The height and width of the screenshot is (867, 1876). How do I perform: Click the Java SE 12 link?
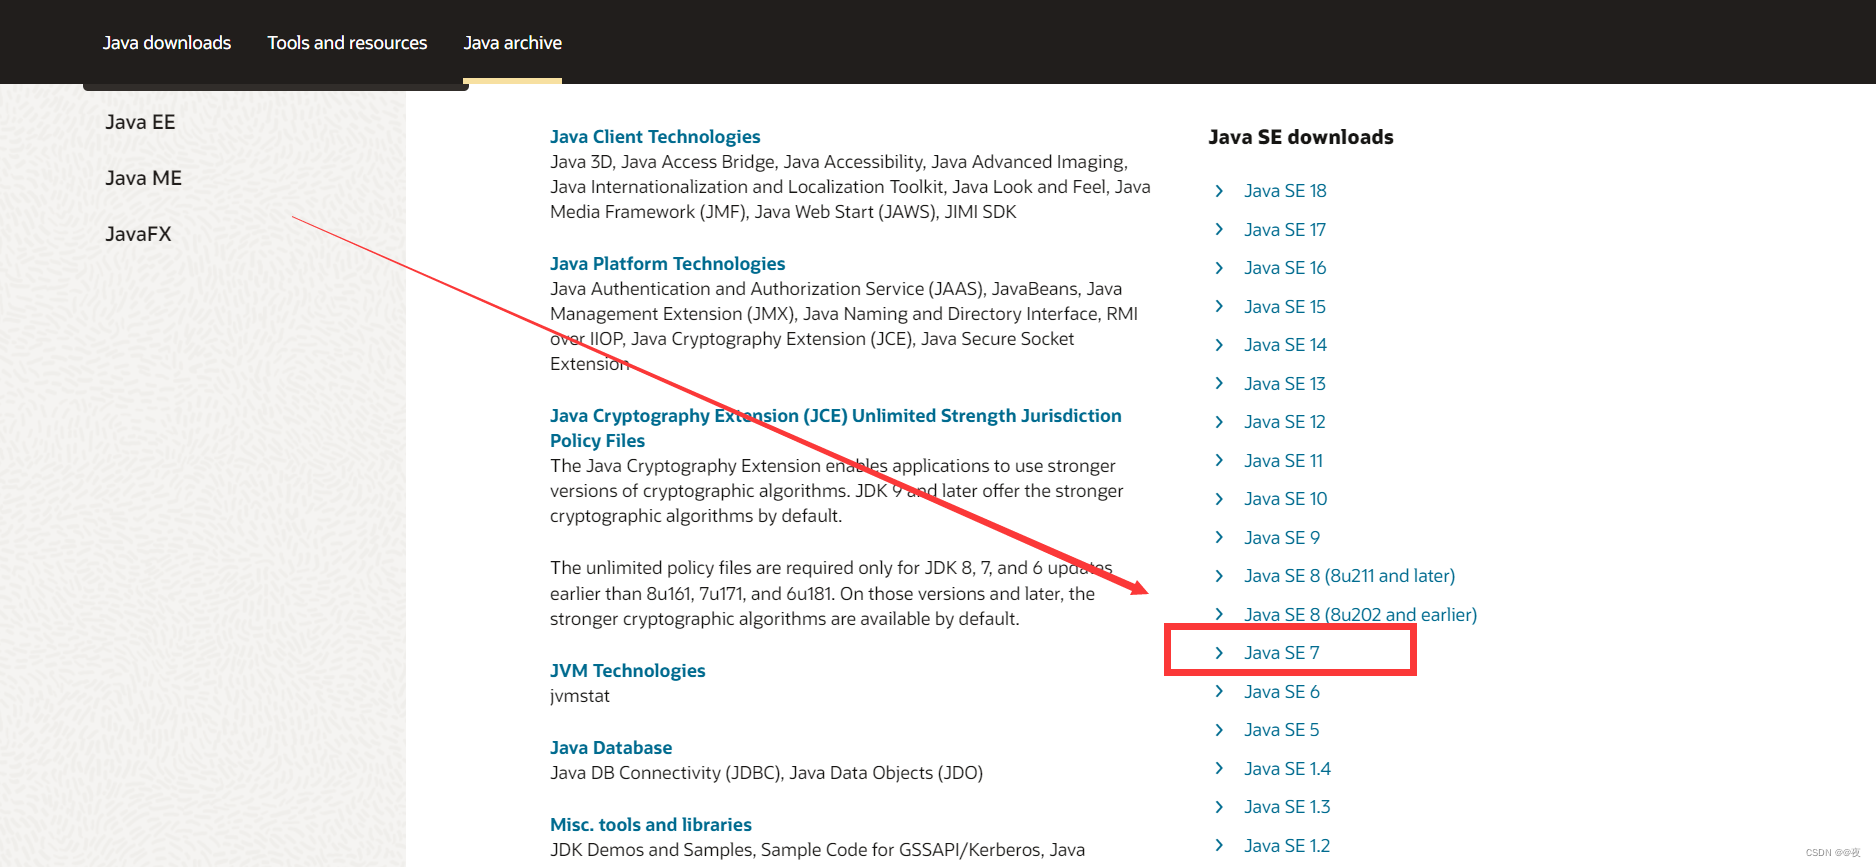1285,422
